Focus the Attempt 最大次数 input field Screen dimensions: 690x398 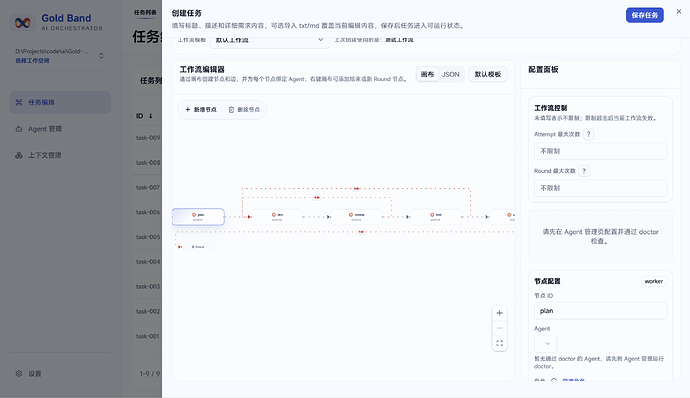(x=600, y=151)
